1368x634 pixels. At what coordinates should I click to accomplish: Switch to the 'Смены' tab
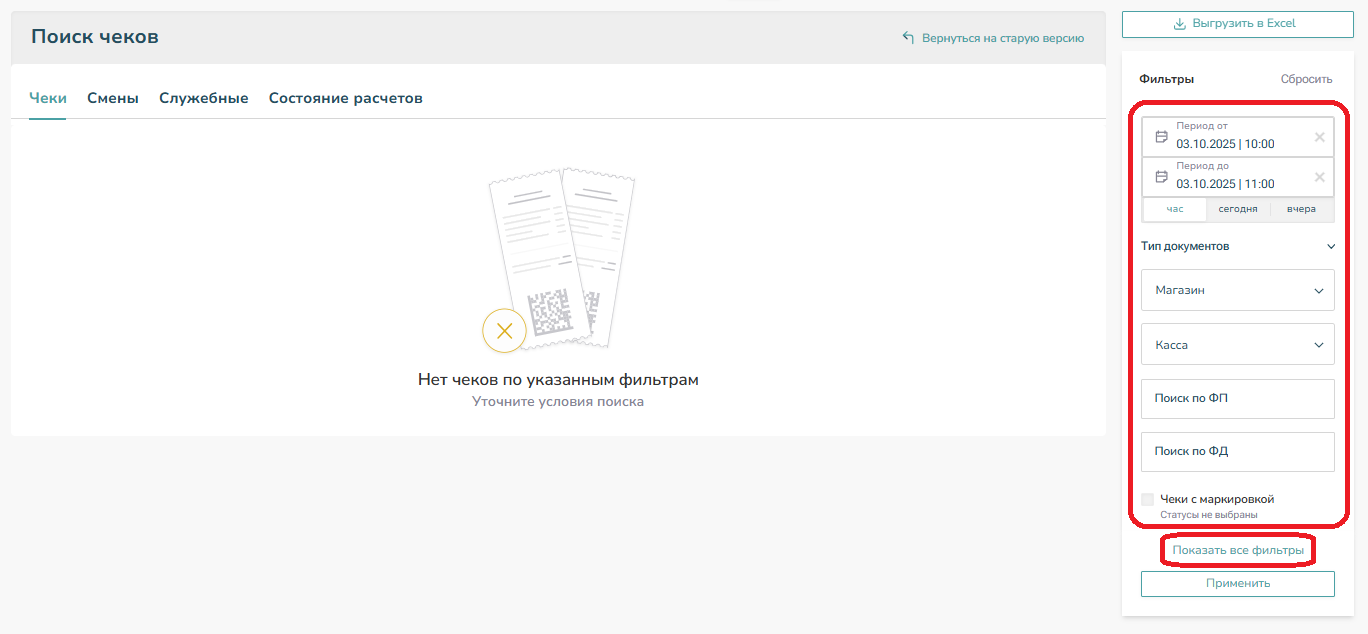112,98
